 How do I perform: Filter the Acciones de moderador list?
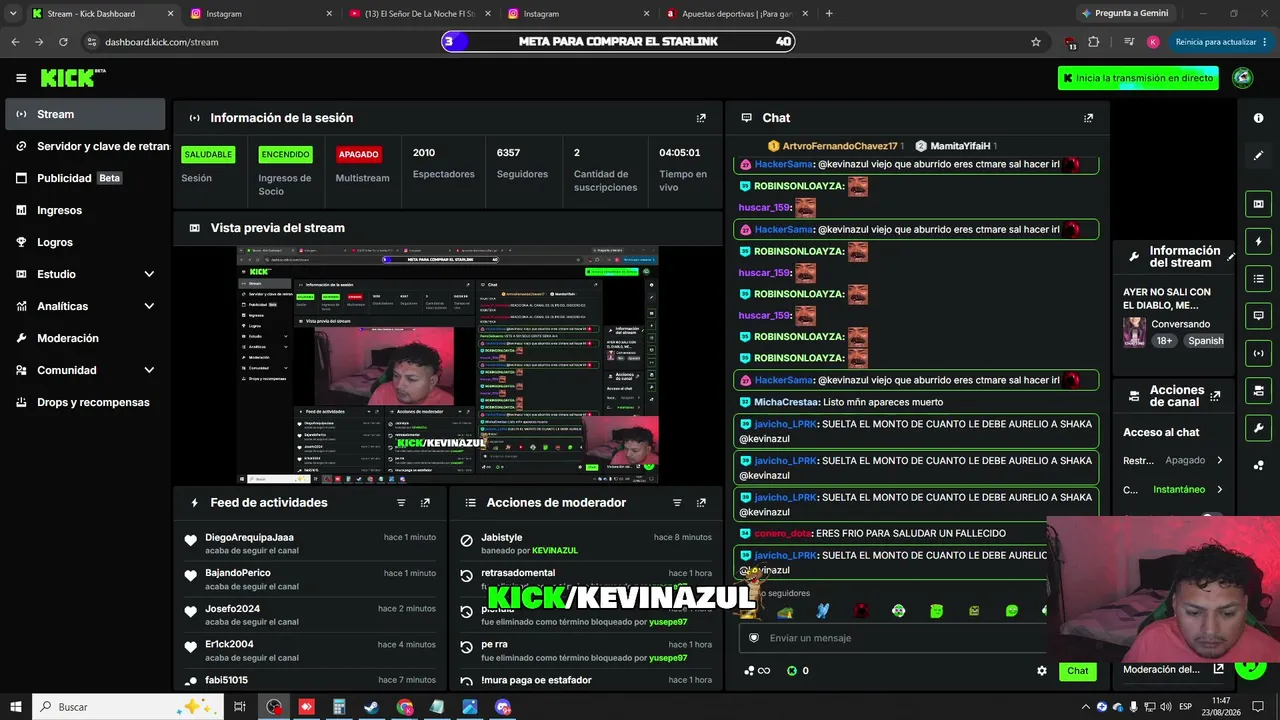coord(677,503)
